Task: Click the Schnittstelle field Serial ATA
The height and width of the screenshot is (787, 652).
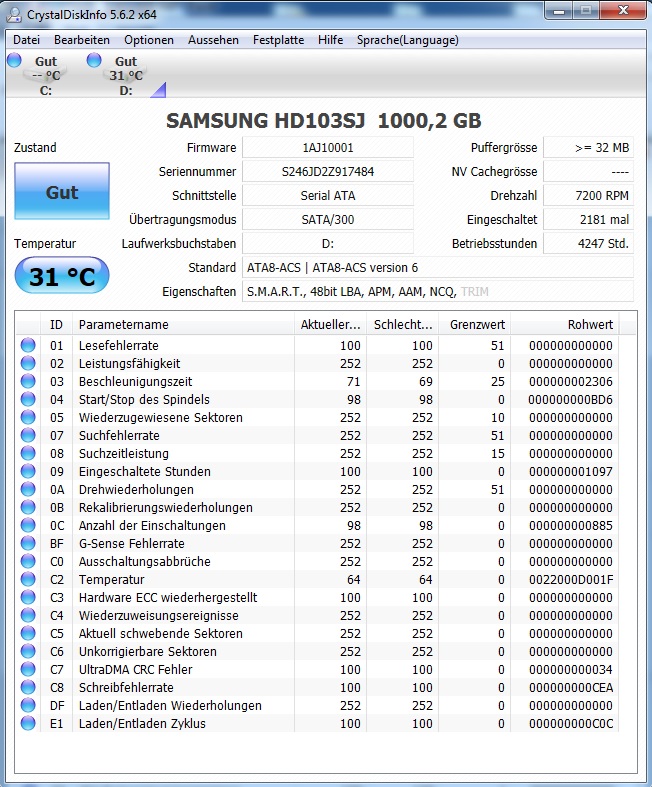Action: tap(328, 195)
